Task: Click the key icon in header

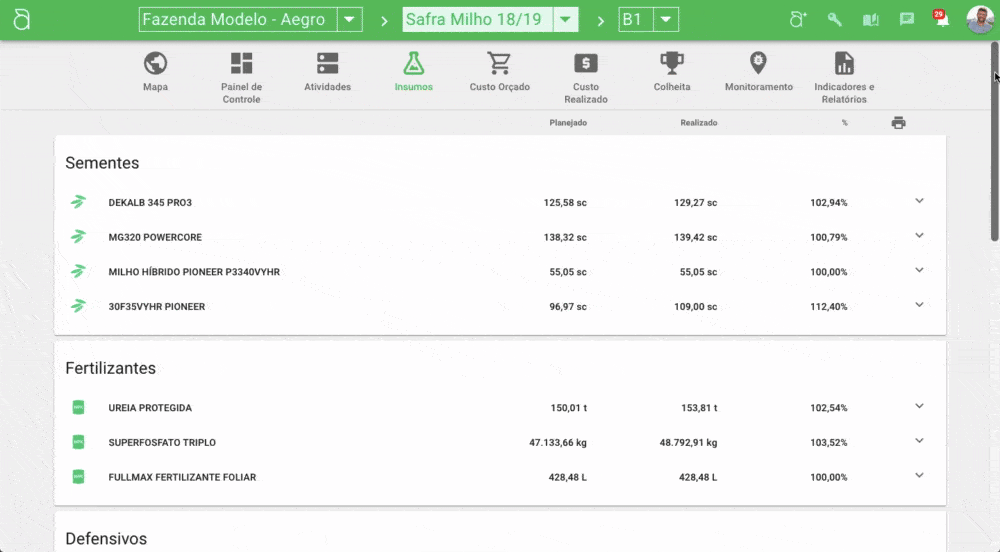Action: pos(834,20)
